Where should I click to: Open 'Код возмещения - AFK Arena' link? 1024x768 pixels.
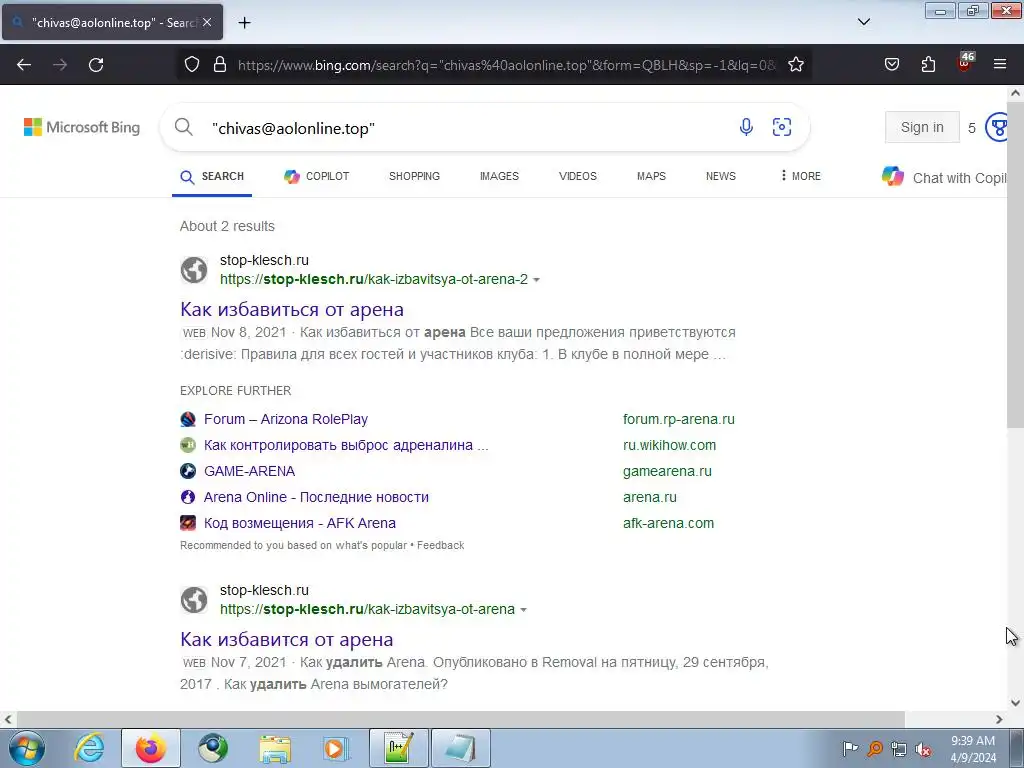pyautogui.click(x=300, y=524)
